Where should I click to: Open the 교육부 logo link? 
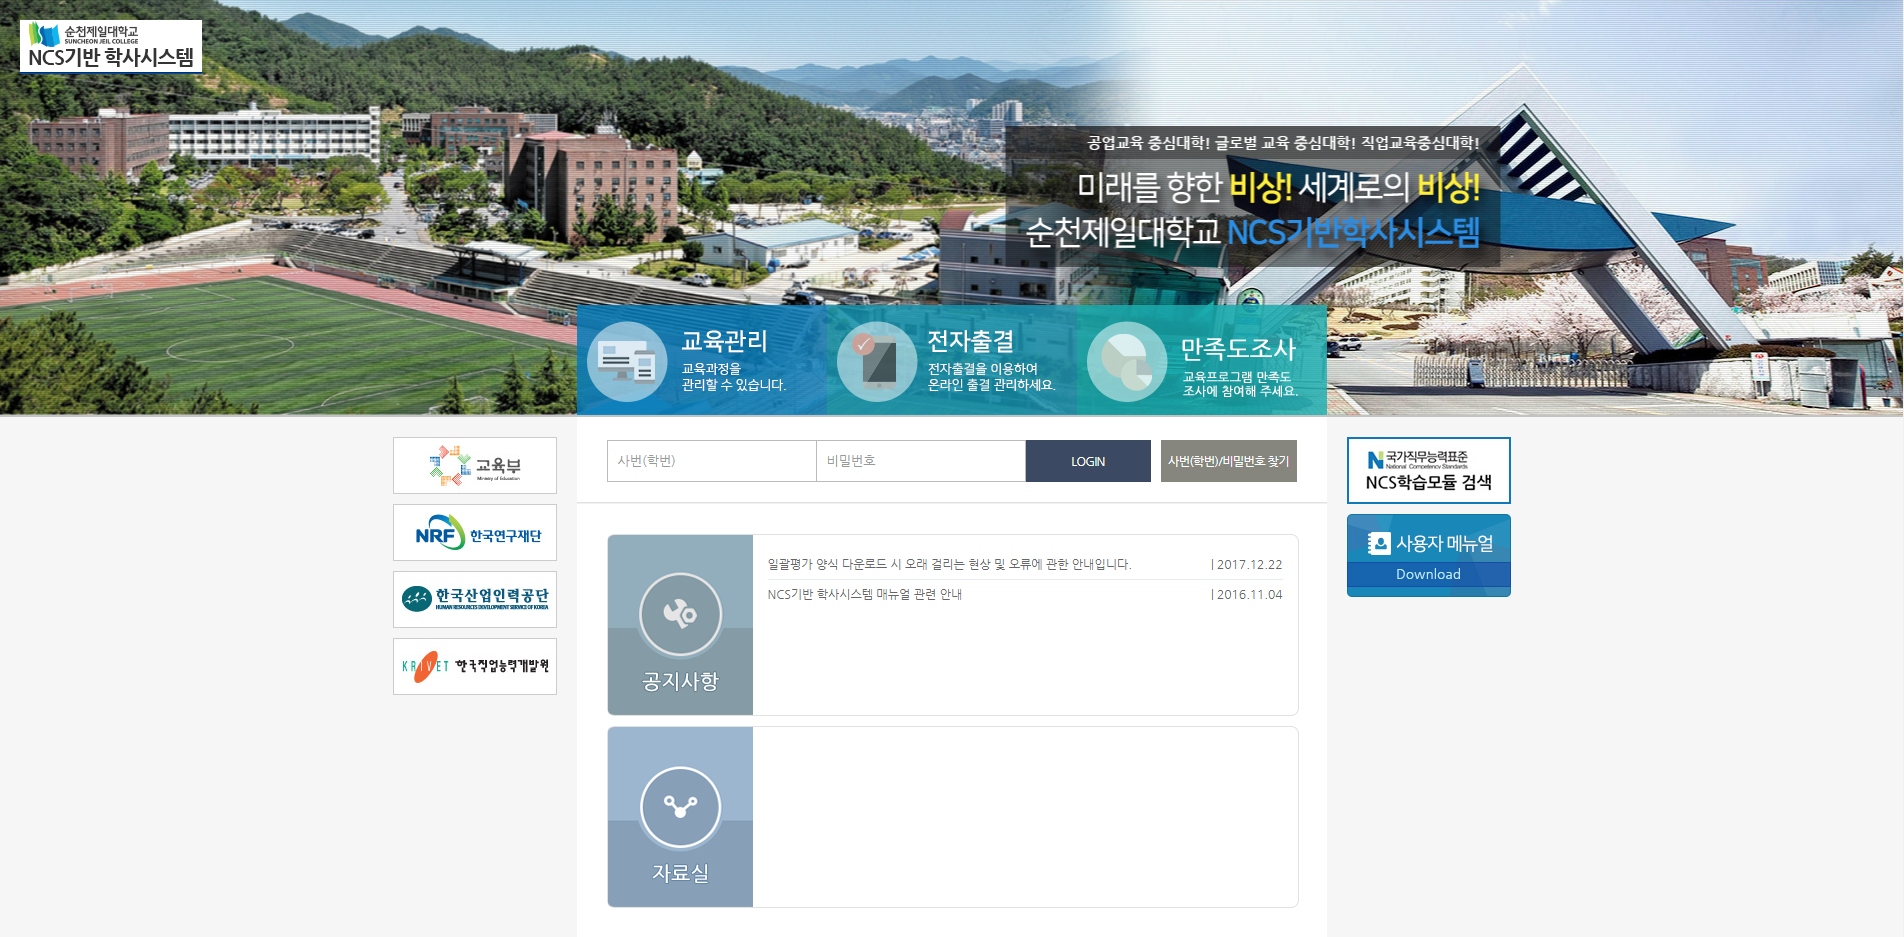(475, 465)
